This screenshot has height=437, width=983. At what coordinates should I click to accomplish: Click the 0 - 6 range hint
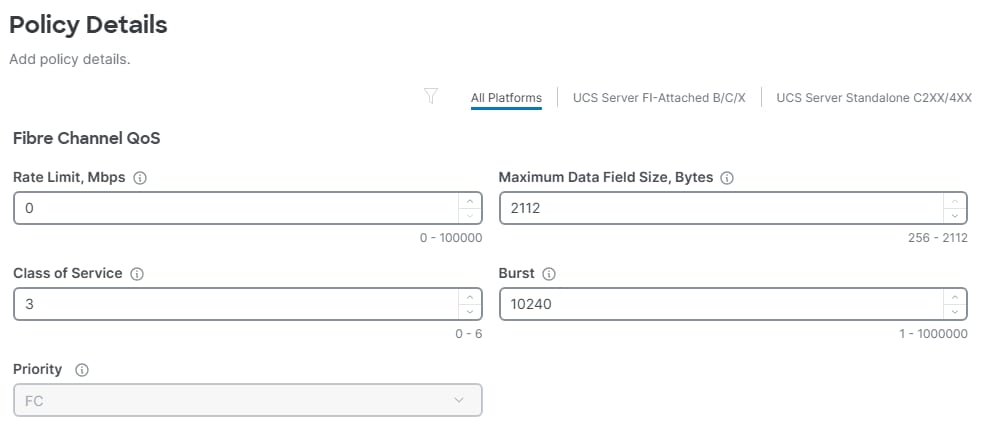[468, 334]
